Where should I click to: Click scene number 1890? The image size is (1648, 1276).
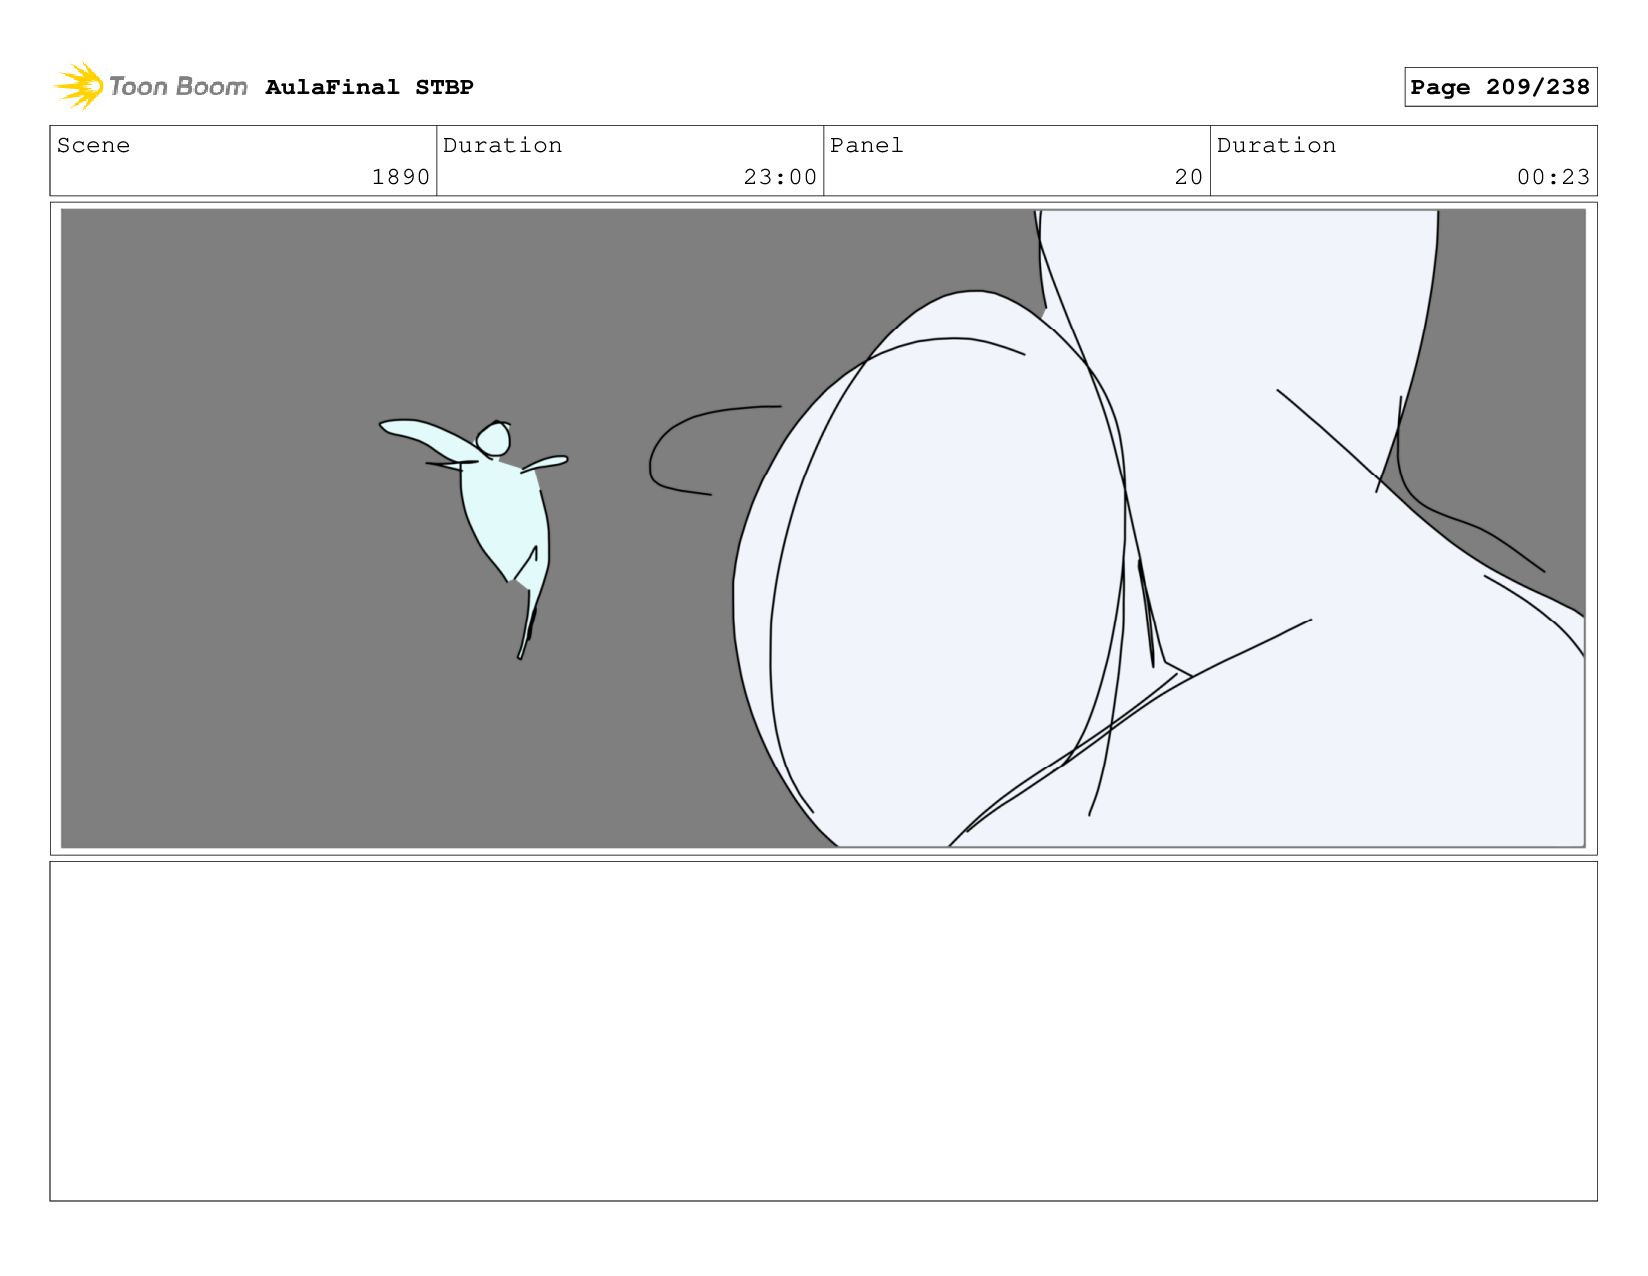[400, 177]
